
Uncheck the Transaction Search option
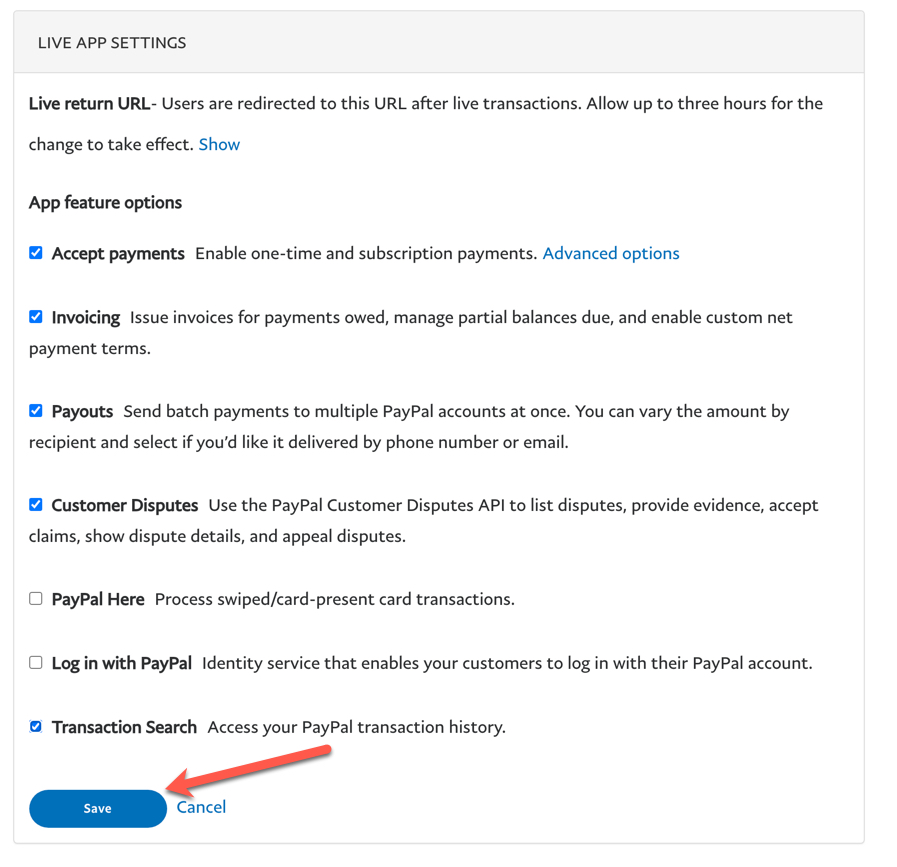(x=35, y=726)
